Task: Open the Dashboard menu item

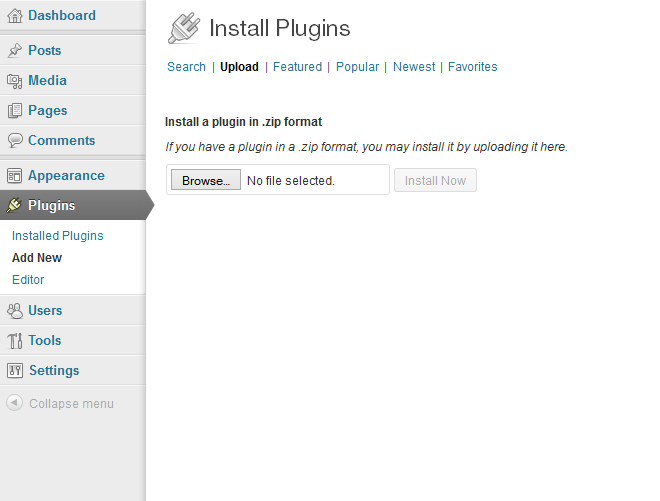Action: pyautogui.click(x=62, y=16)
